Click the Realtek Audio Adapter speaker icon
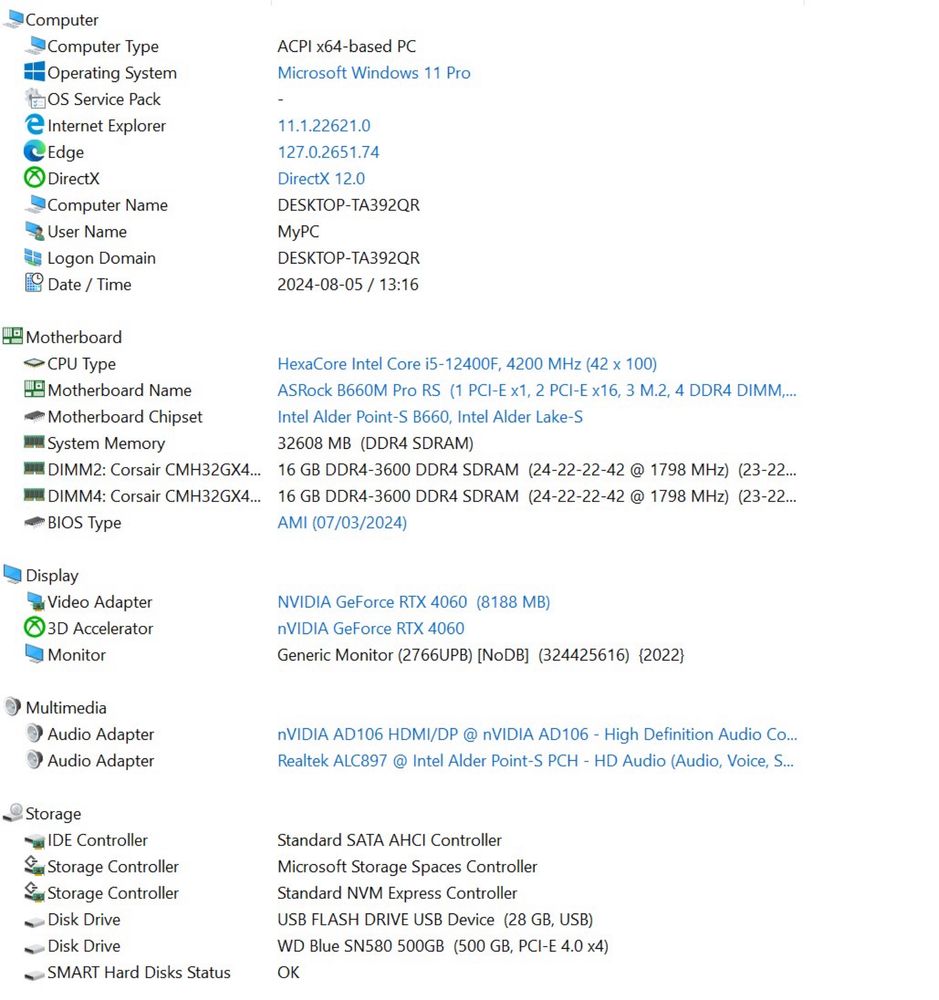939x1000 pixels. click(x=34, y=760)
